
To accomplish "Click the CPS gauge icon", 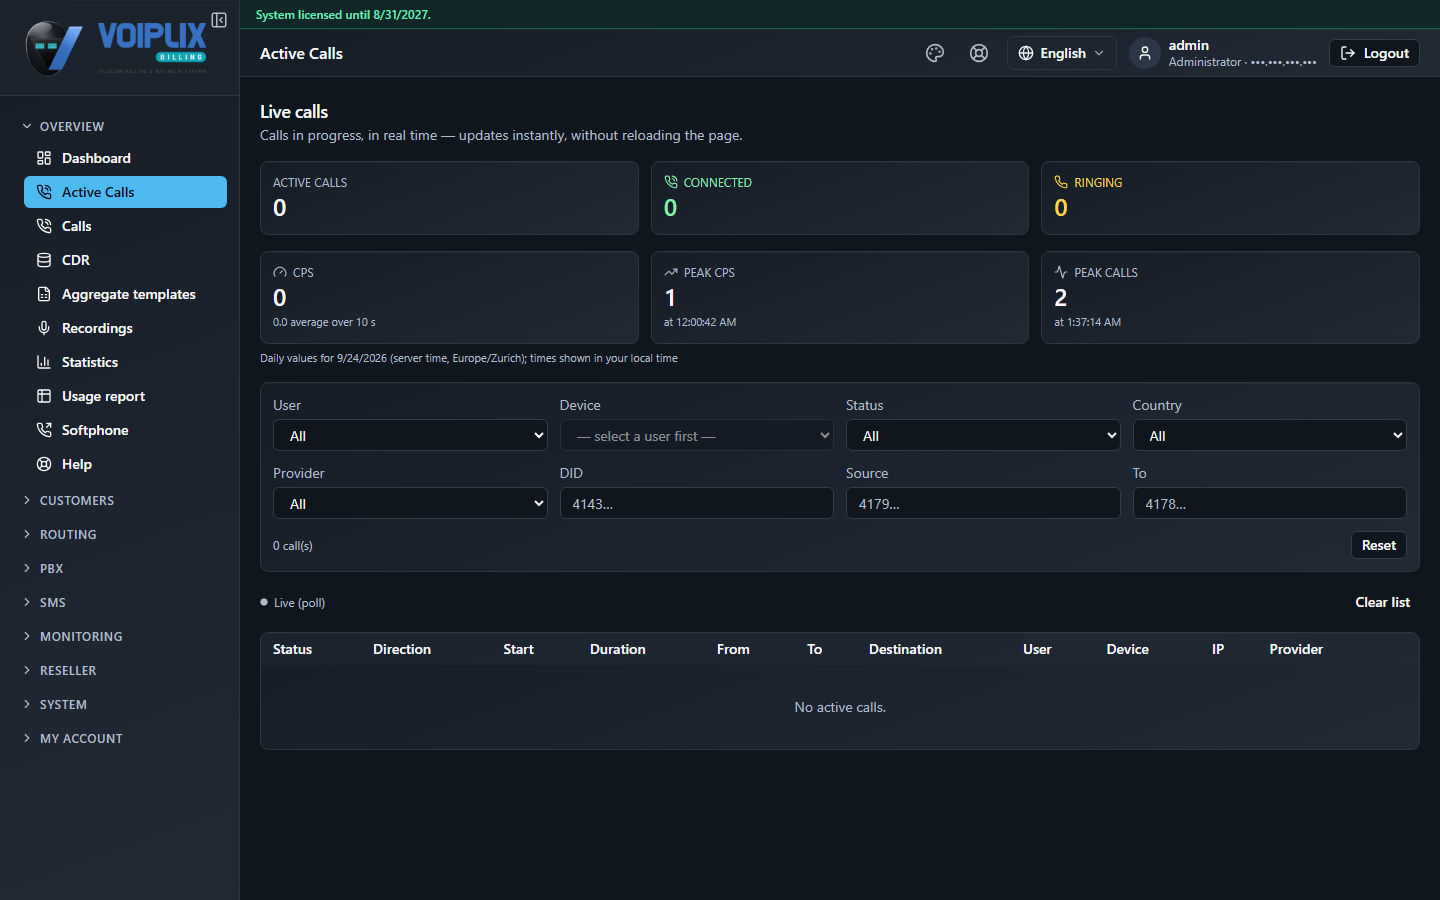I will click(x=280, y=272).
